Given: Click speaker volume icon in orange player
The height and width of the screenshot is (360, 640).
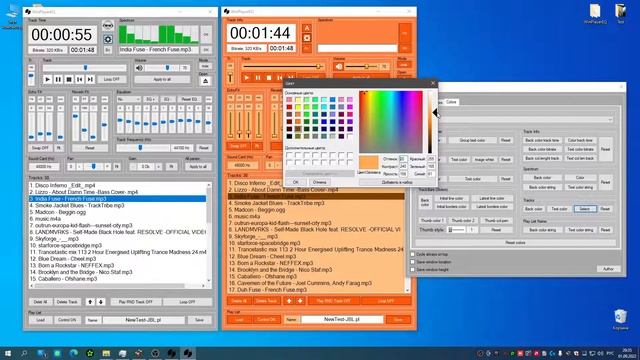Looking at the screenshot, I should tap(339, 66).
